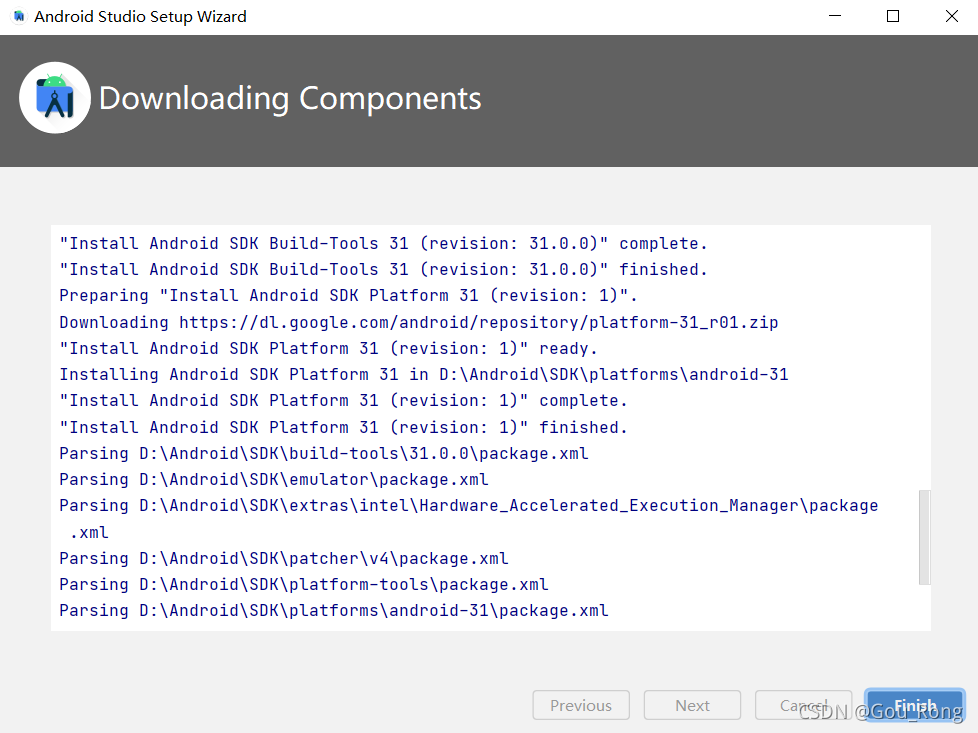Click the Build-Tools 31 'finished.' log line
Image resolution: width=978 pixels, height=733 pixels.
pyautogui.click(x=384, y=269)
